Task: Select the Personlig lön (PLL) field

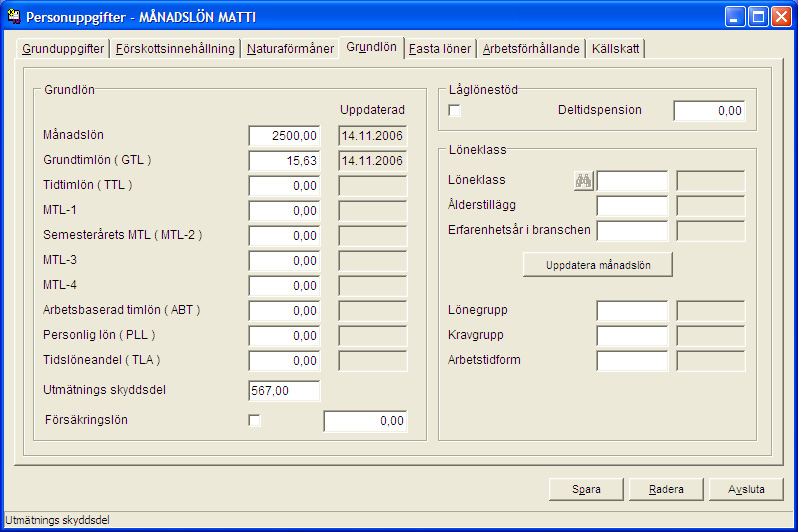Action: (284, 335)
